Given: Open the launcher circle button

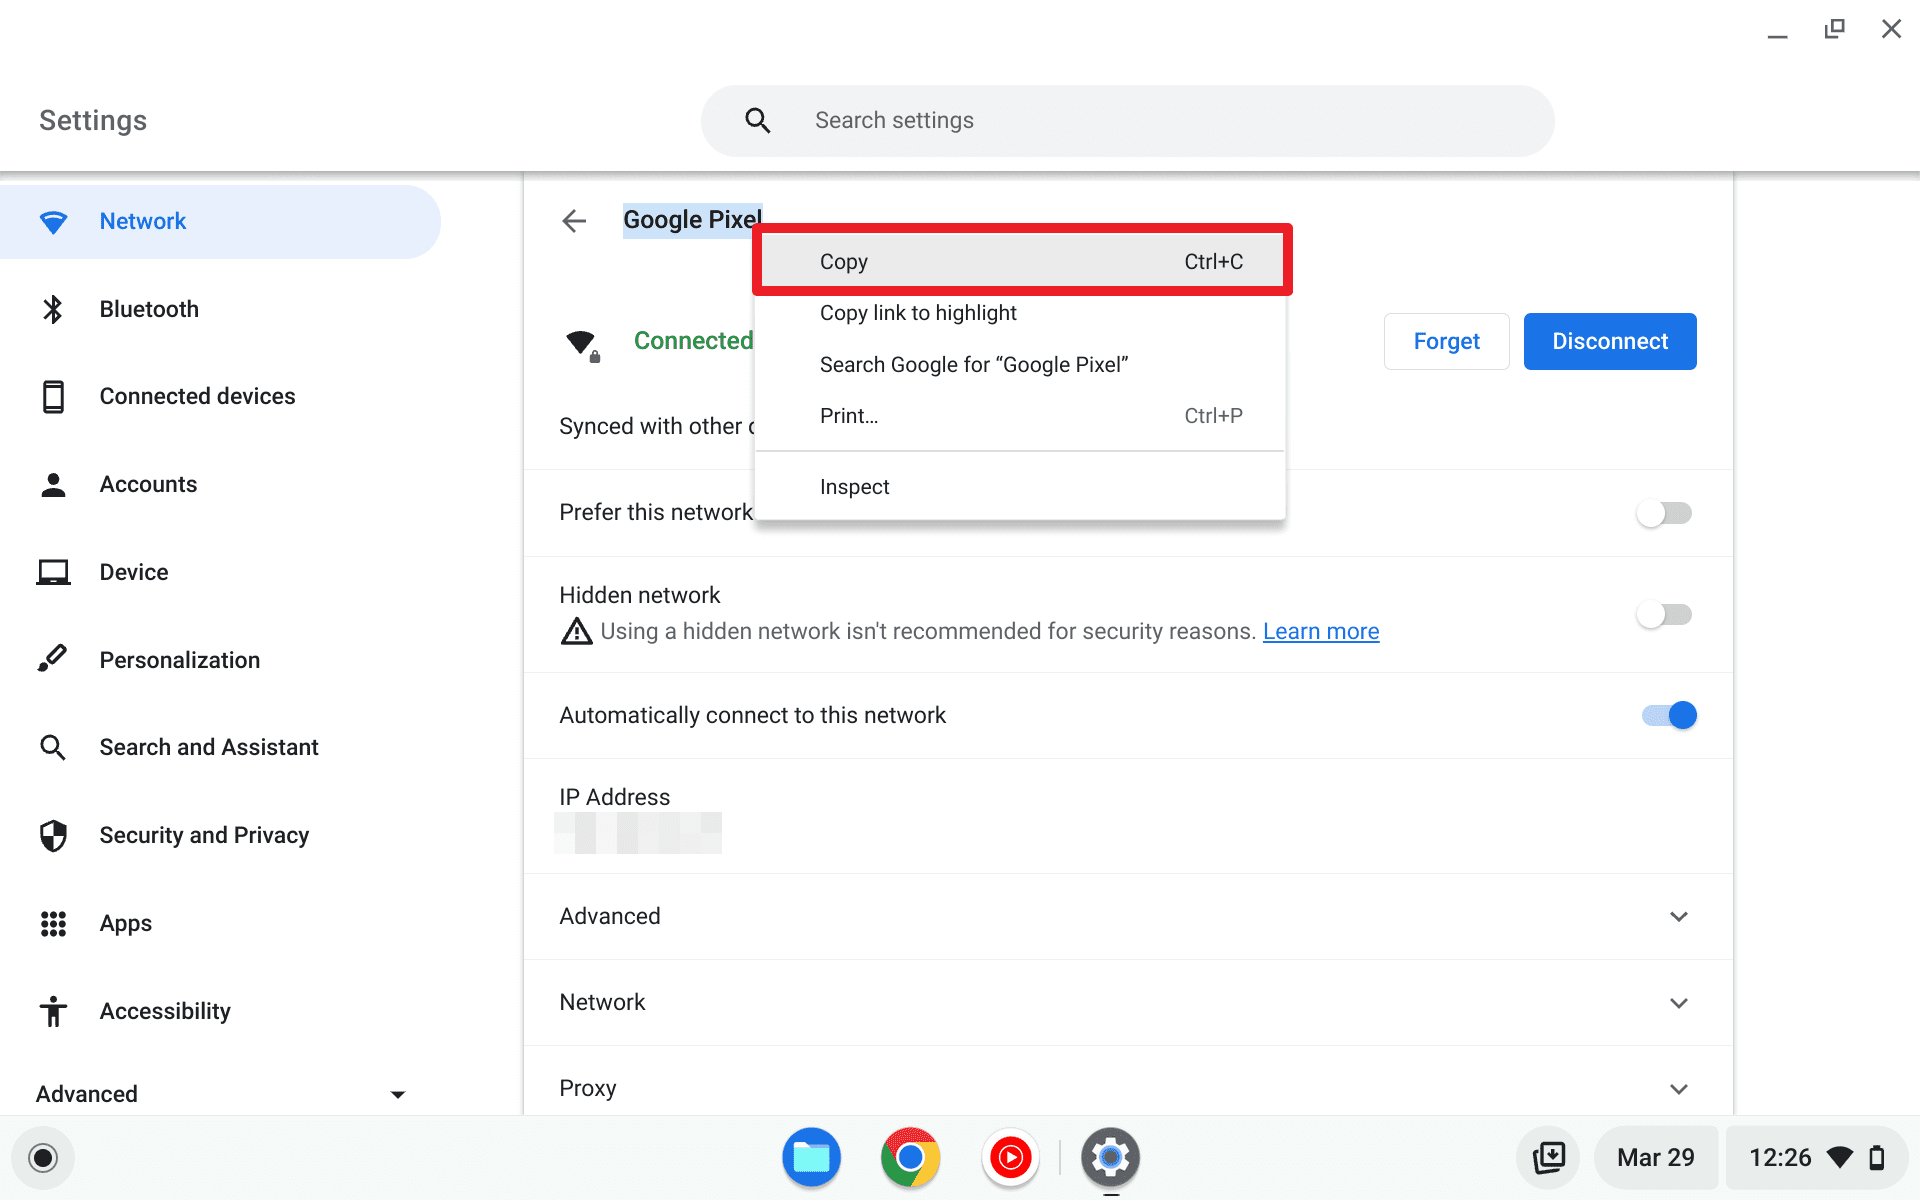Looking at the screenshot, I should coord(43,1158).
